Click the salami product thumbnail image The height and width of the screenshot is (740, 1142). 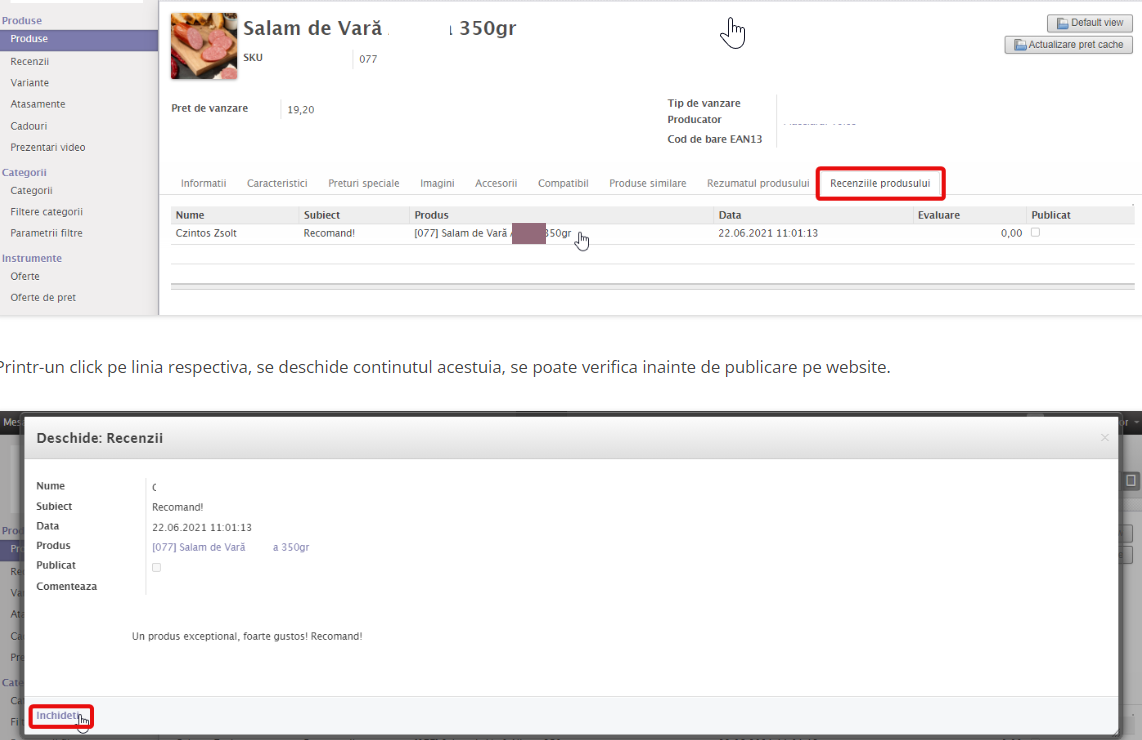click(x=204, y=46)
